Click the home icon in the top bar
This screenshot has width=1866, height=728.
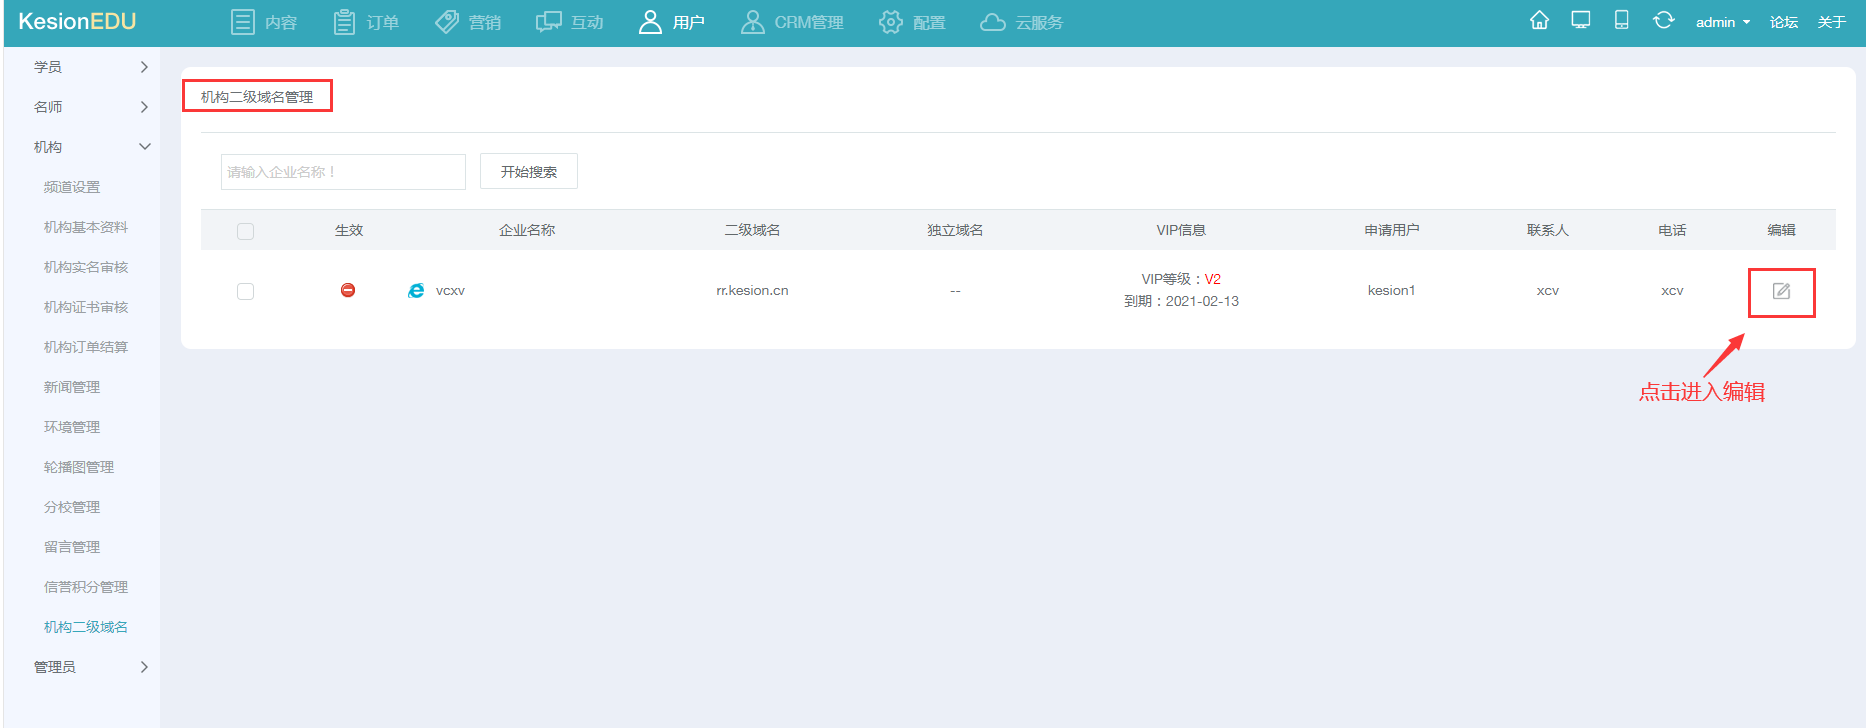(x=1539, y=21)
